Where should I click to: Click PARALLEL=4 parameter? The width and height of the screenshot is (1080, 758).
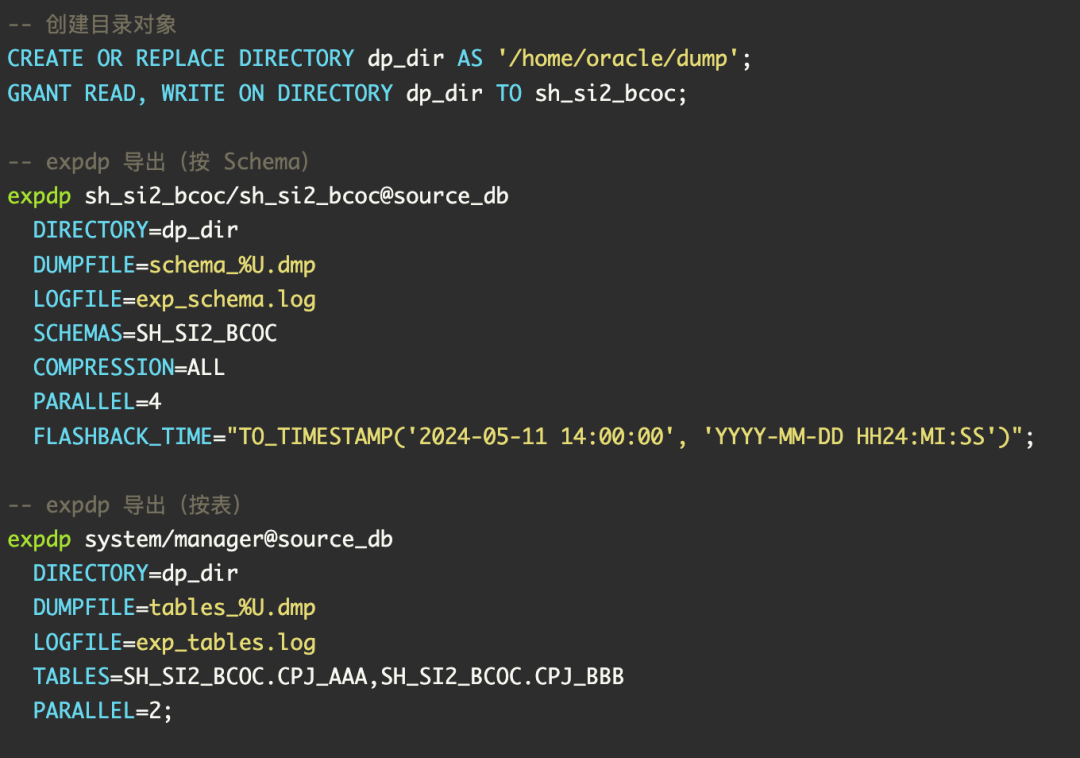tap(97, 402)
